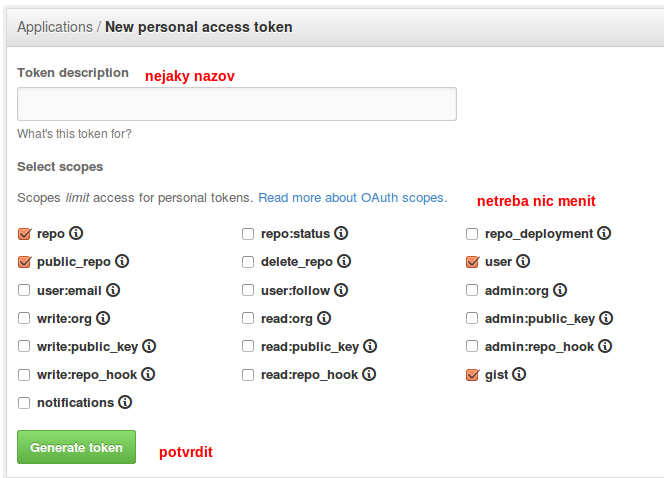
Task: Check the user:email scope checkbox
Action: click(24, 290)
